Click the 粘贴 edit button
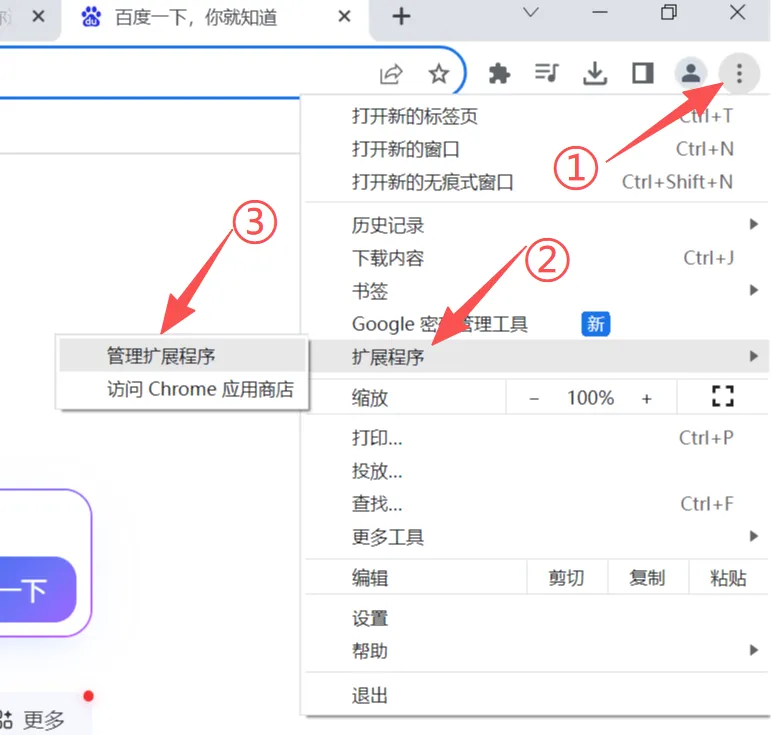 coord(728,578)
